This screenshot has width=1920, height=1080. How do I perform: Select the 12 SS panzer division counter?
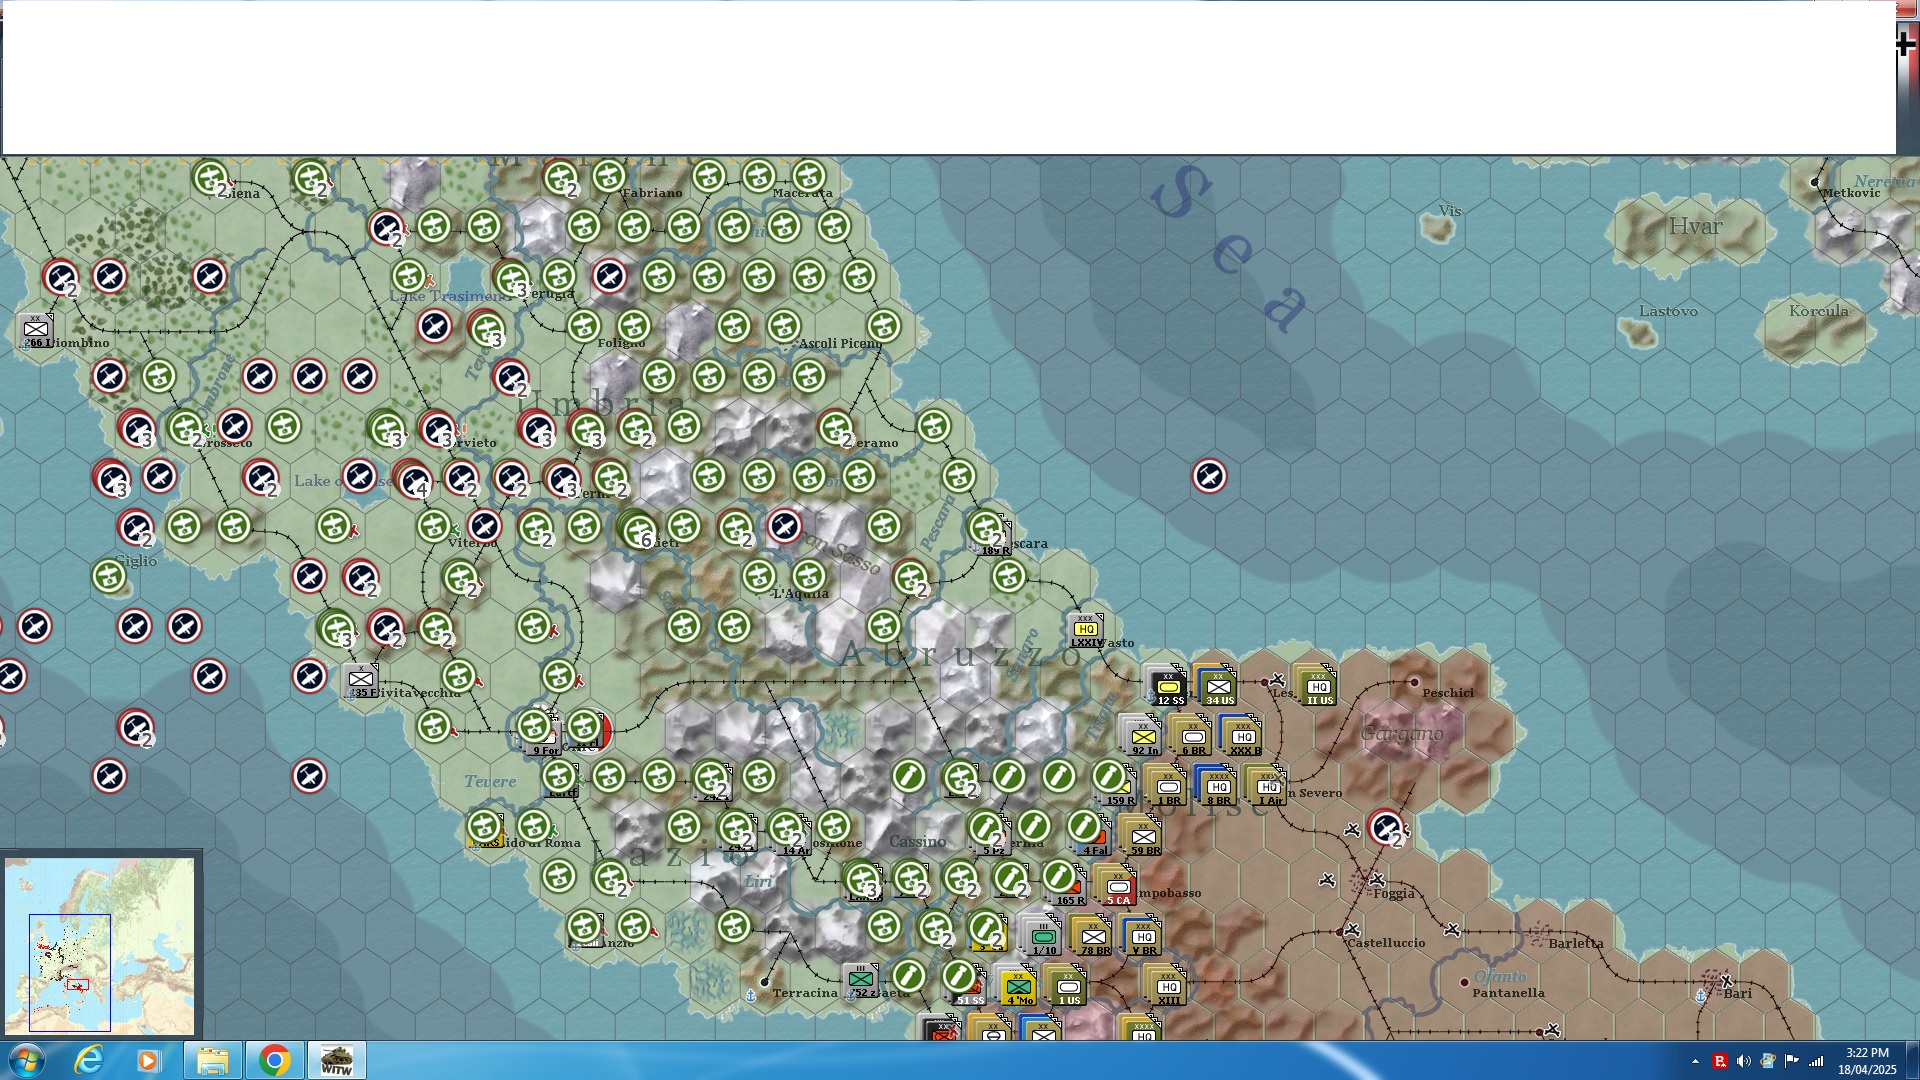(x=1168, y=687)
